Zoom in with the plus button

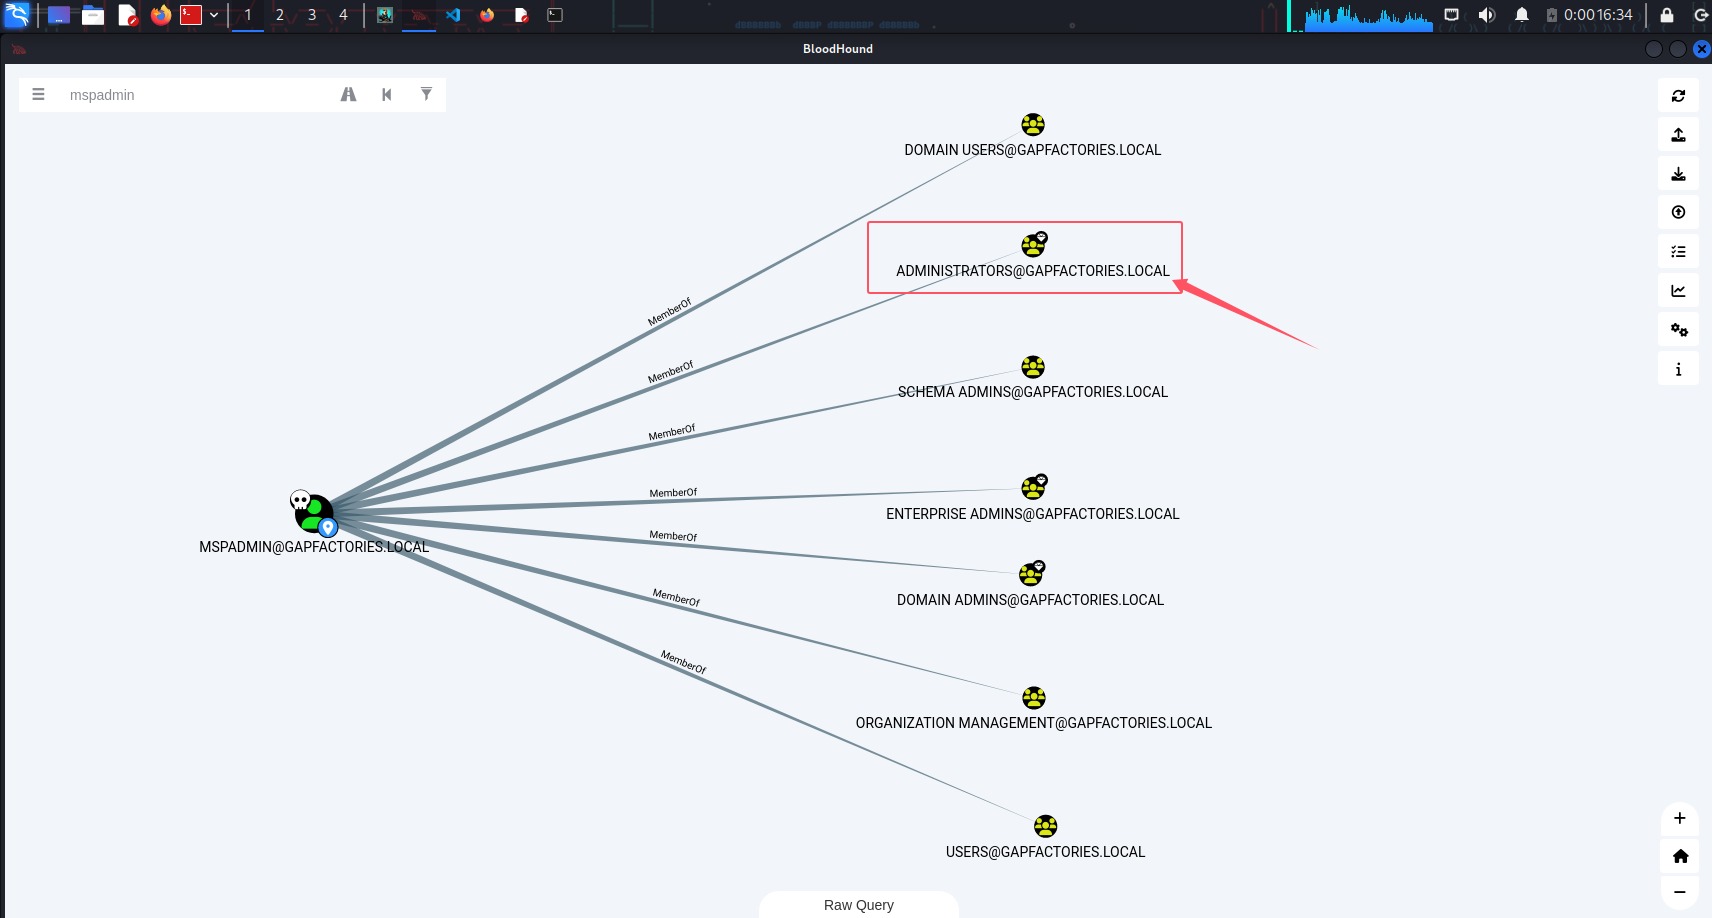click(x=1680, y=818)
